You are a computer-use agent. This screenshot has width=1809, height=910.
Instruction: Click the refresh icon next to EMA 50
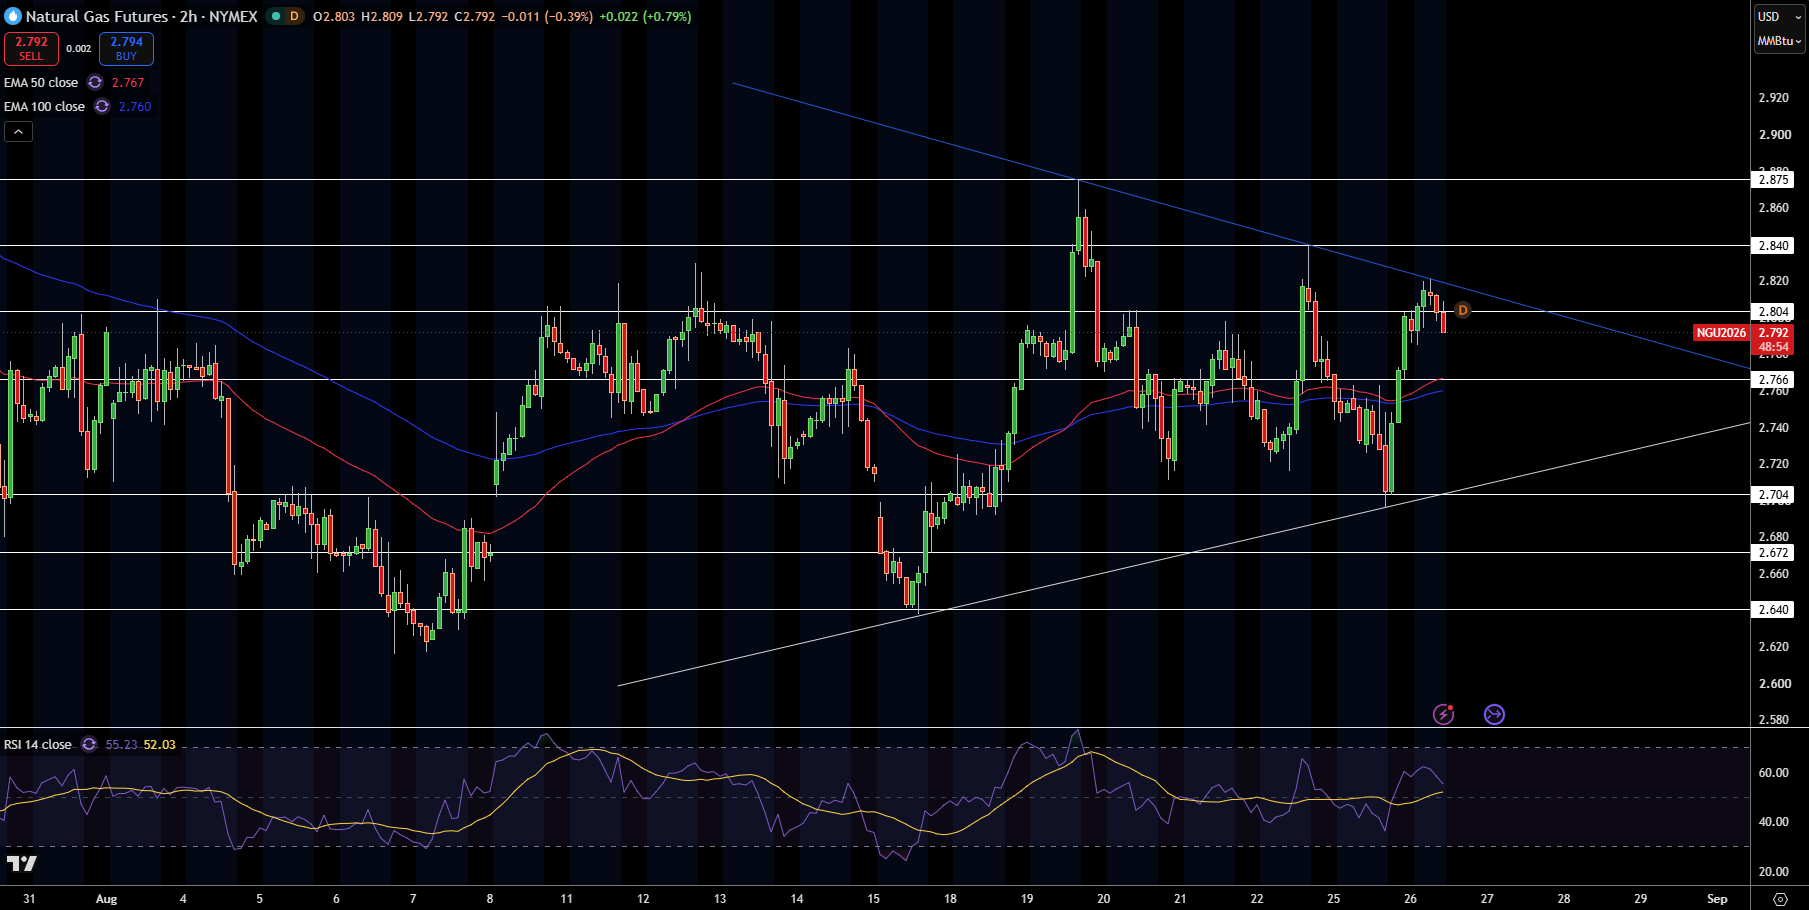[x=95, y=82]
